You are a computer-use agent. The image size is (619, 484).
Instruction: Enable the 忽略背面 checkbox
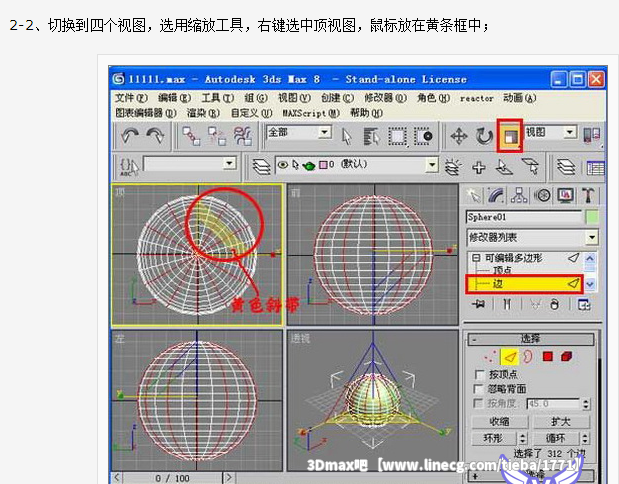479,389
